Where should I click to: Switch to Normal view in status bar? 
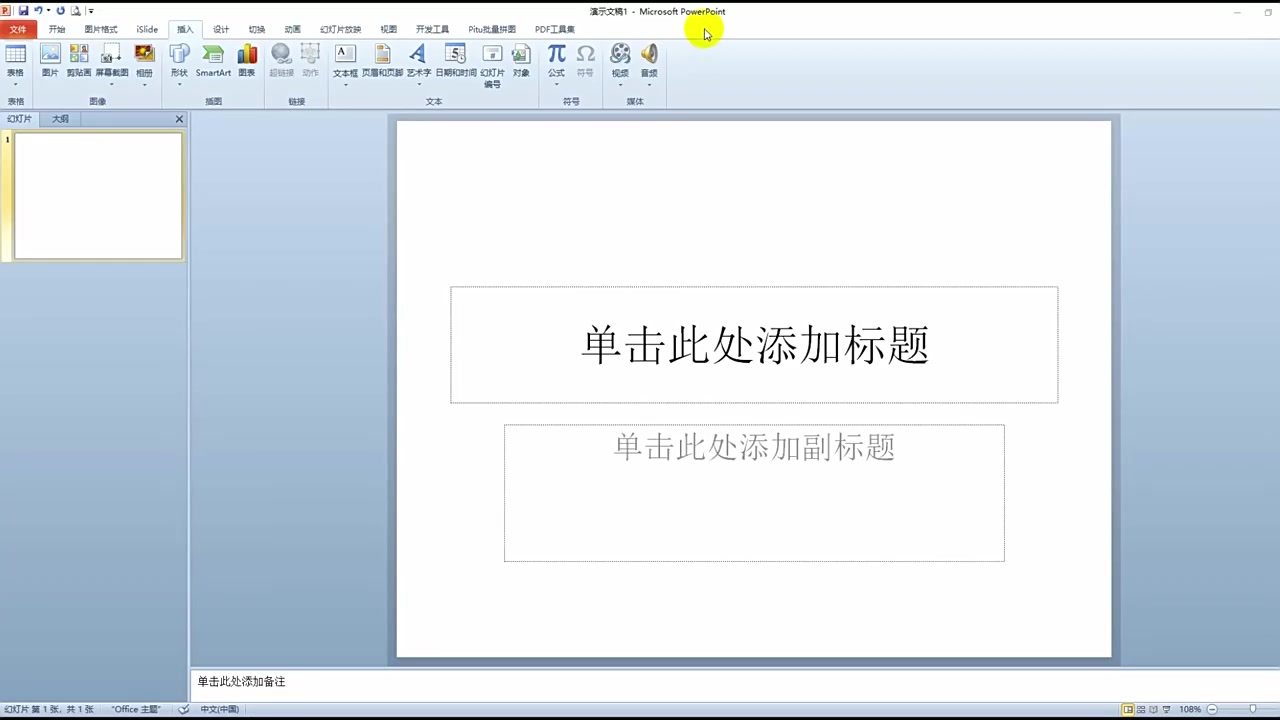pyautogui.click(x=1128, y=709)
